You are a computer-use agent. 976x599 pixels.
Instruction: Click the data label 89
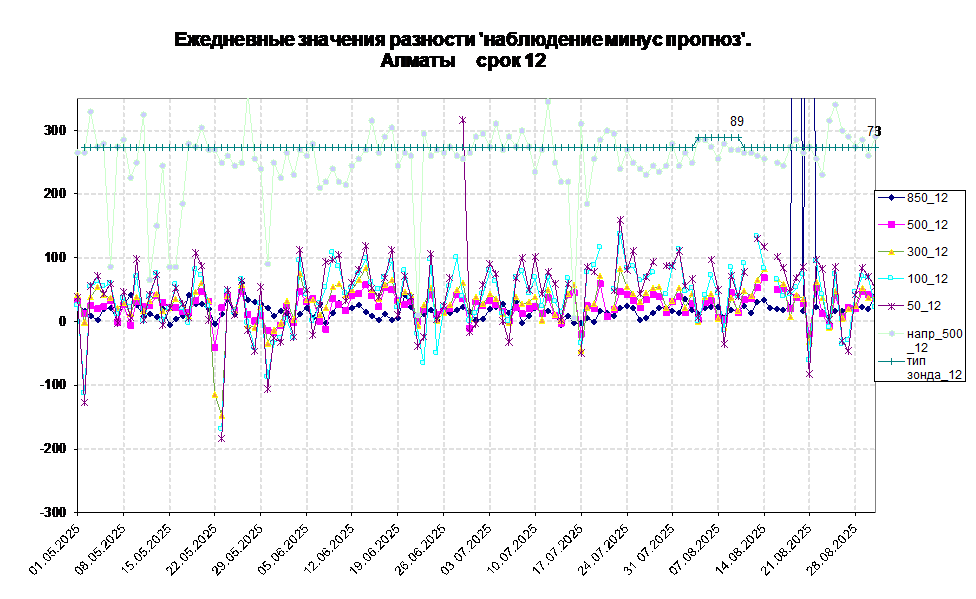pyautogui.click(x=737, y=122)
